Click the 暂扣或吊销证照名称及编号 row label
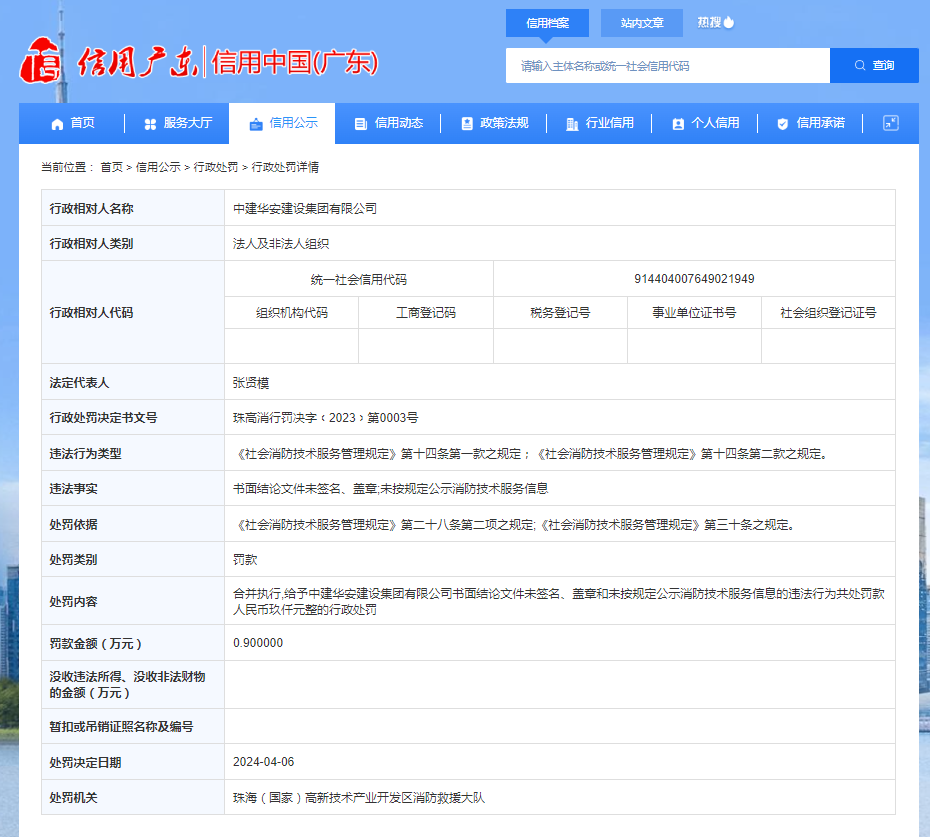The width and height of the screenshot is (930, 837). (122, 727)
